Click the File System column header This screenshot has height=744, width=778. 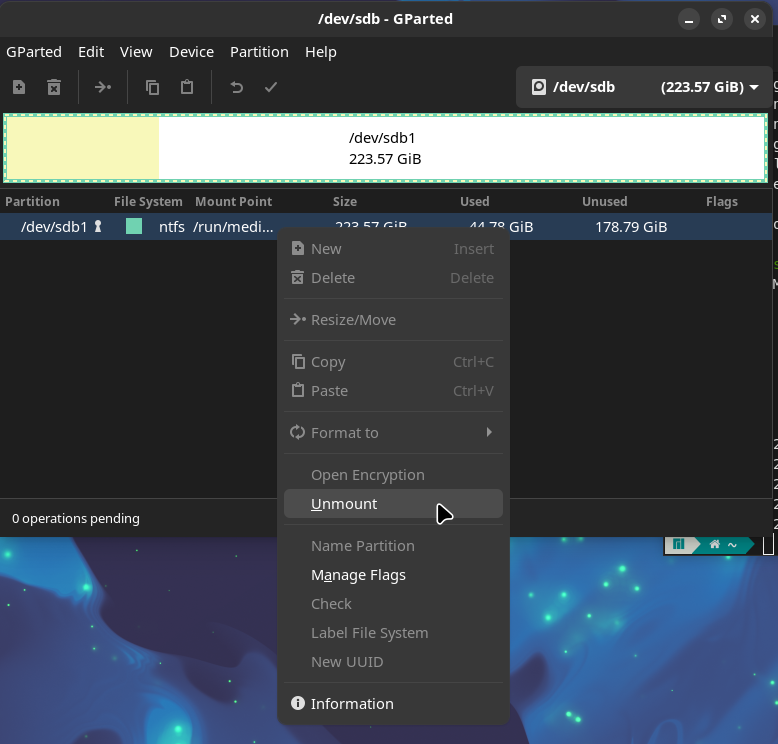(x=148, y=202)
